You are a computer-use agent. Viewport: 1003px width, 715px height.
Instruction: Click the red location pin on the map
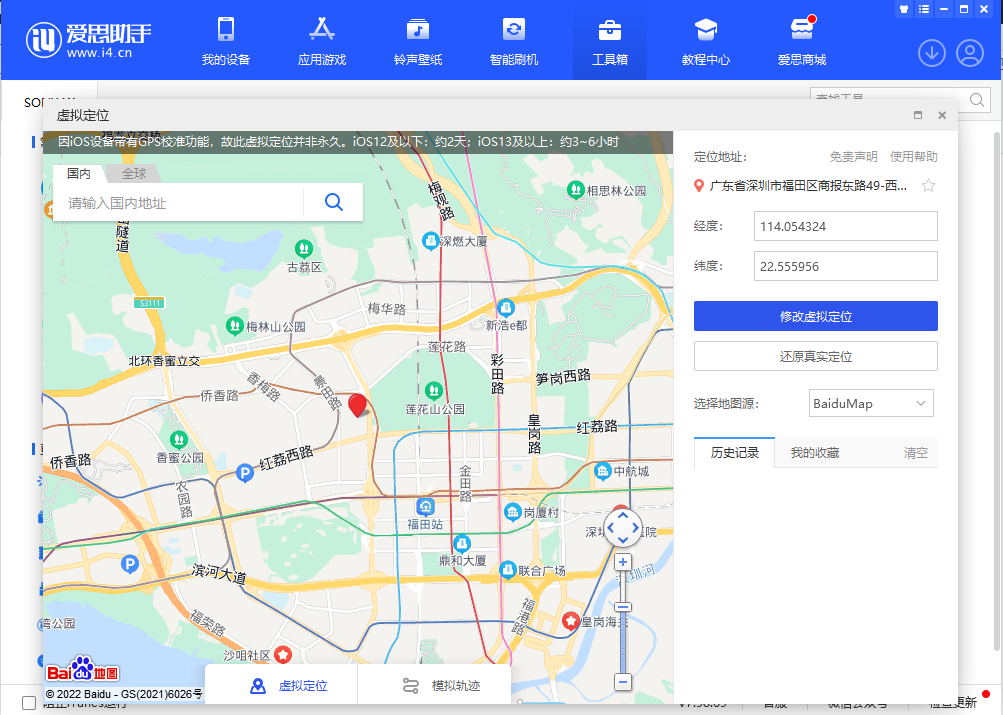[358, 405]
